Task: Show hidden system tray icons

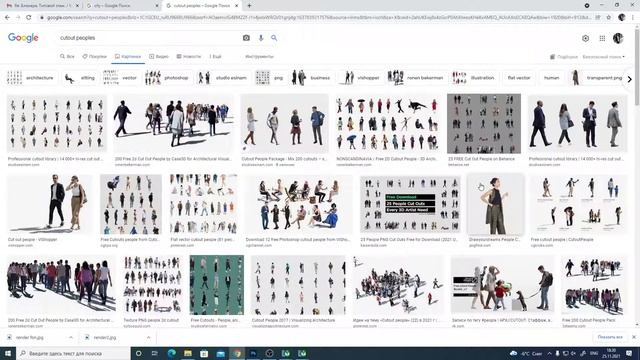Action: [x=549, y=353]
